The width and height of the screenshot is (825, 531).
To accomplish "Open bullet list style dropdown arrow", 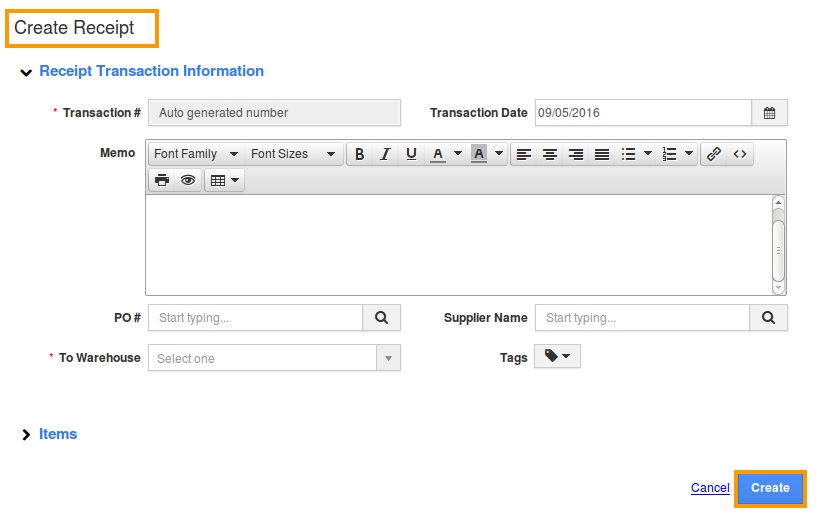I will [648, 154].
